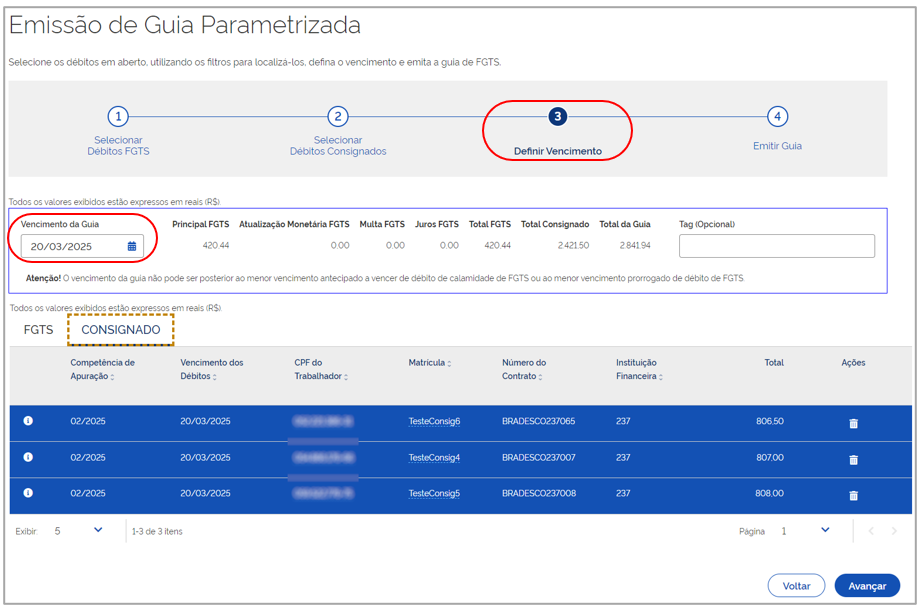This screenshot has width=919, height=607.
Task: Jump to step 4 Emitir Guia
Action: click(777, 117)
